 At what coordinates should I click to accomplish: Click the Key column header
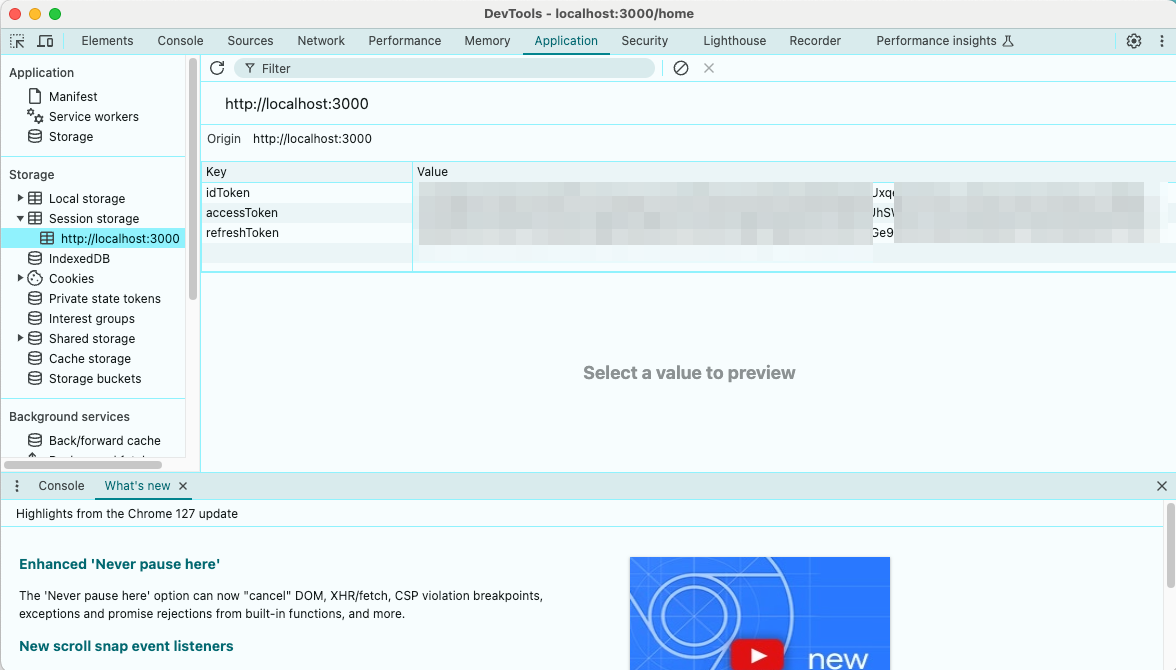(307, 172)
